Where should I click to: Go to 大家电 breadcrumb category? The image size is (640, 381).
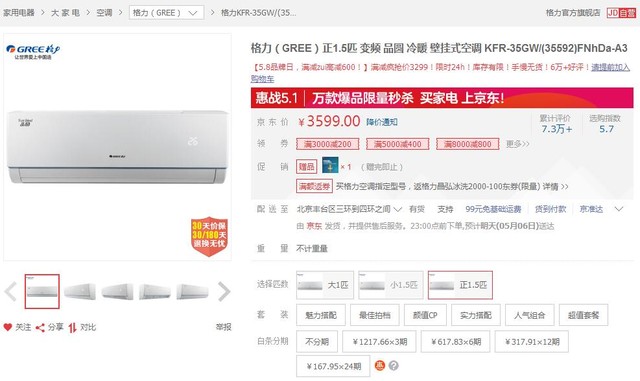coord(65,13)
